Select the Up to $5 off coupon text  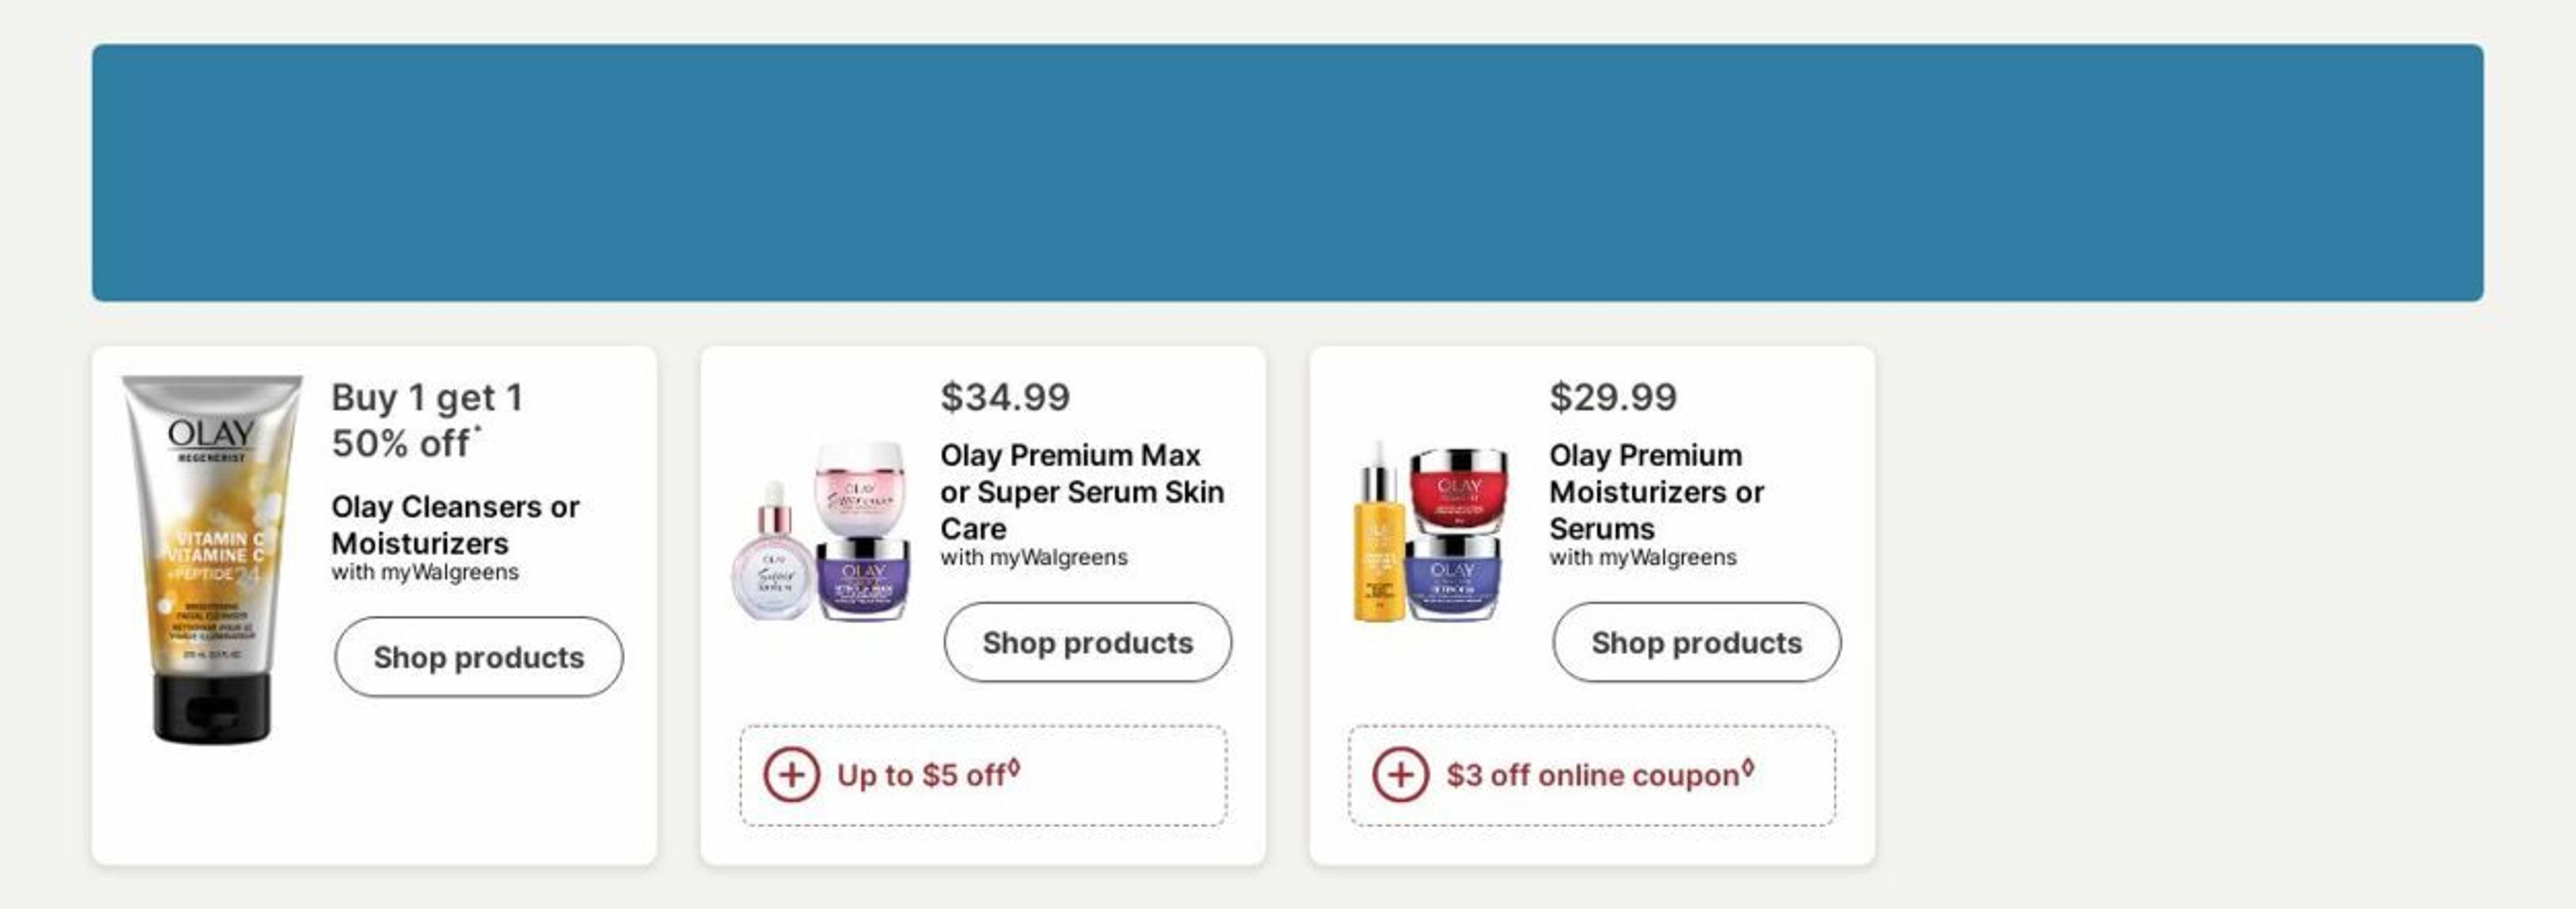(921, 775)
